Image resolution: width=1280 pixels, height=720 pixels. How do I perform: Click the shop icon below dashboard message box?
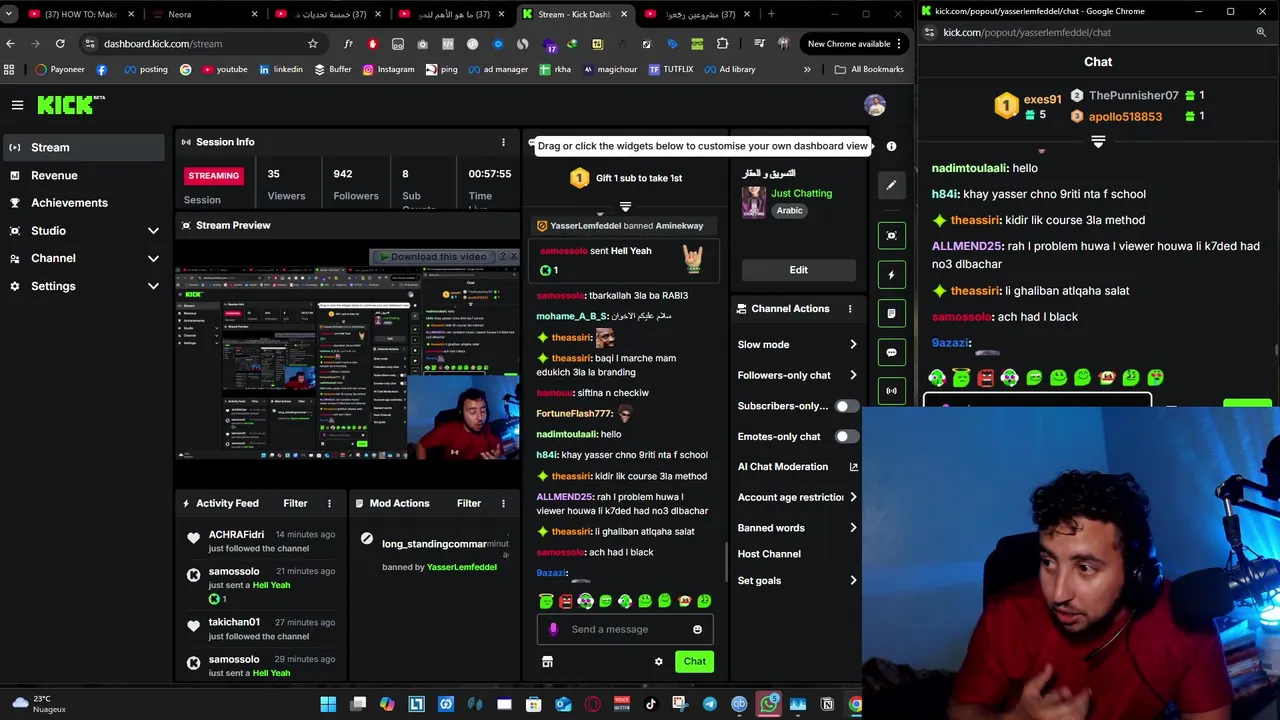click(547, 661)
